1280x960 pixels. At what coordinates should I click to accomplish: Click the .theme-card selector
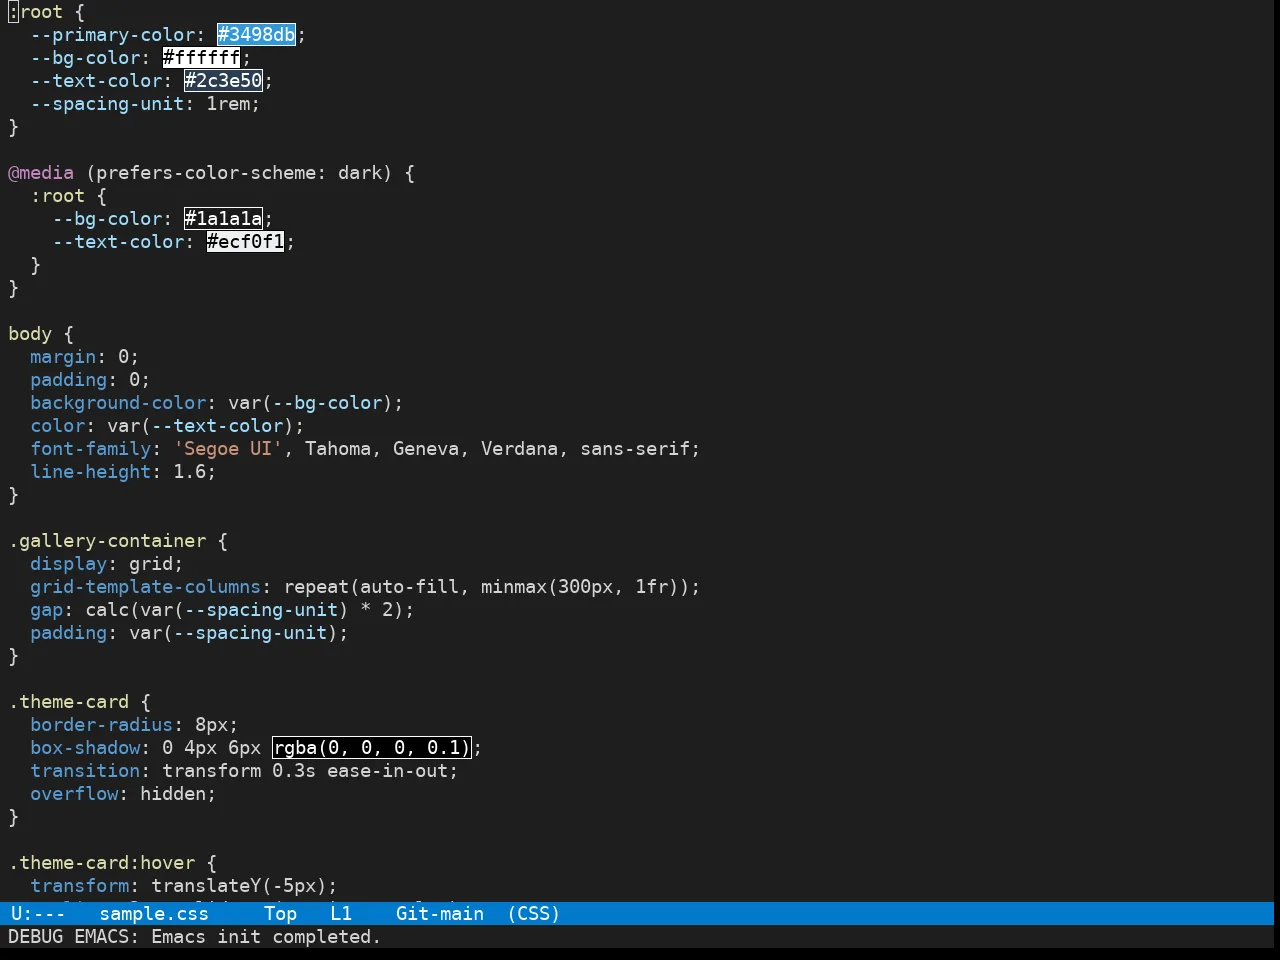pos(69,702)
